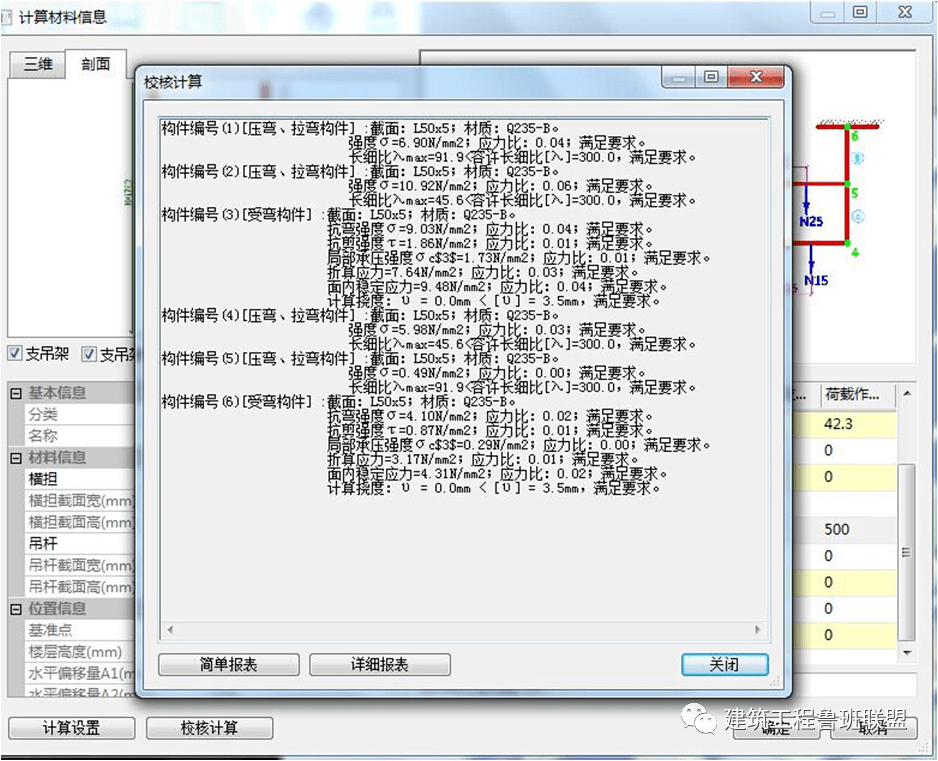Viewport: 938px width, 761px height.
Task: Minimize the 校核计算 dialog
Action: pos(681,77)
